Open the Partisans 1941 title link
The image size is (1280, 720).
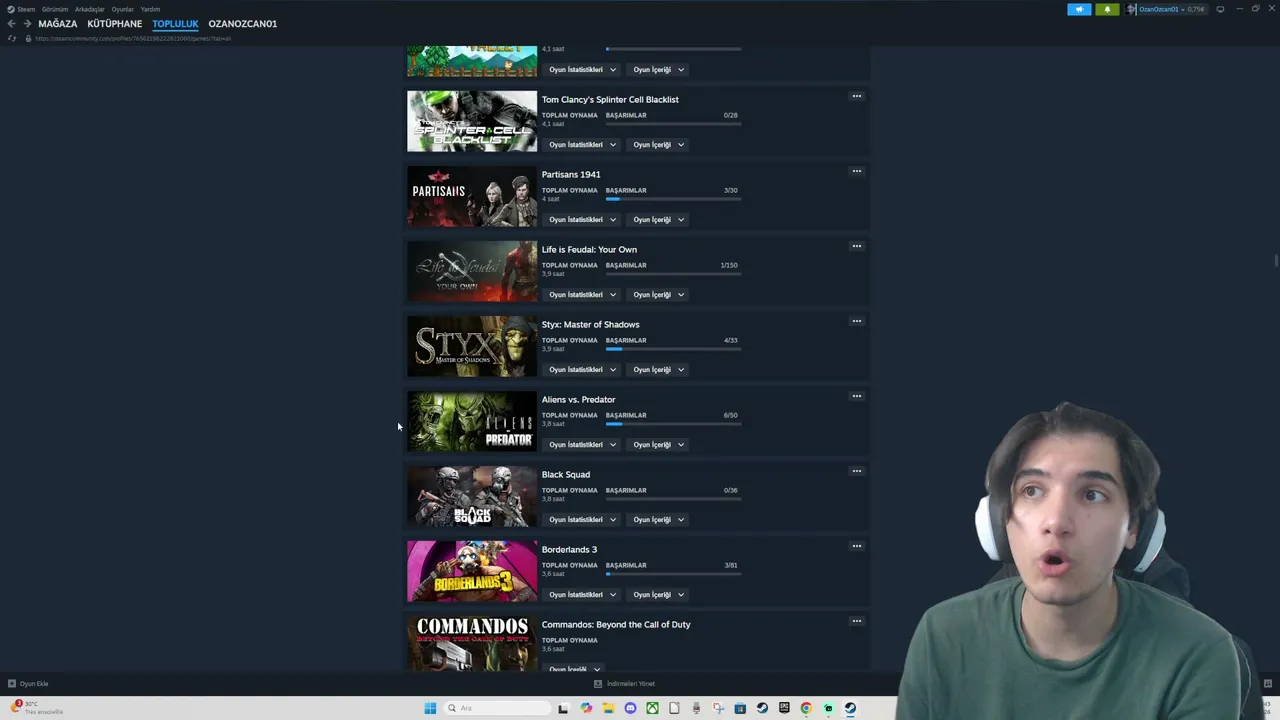click(571, 174)
